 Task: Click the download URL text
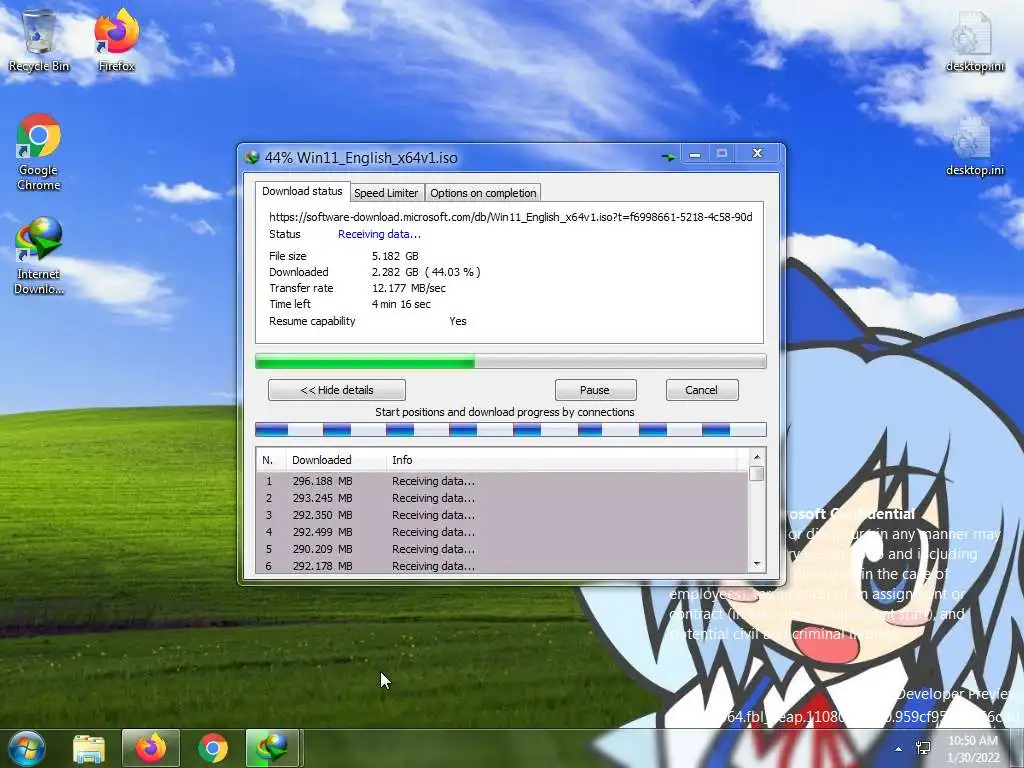(511, 217)
